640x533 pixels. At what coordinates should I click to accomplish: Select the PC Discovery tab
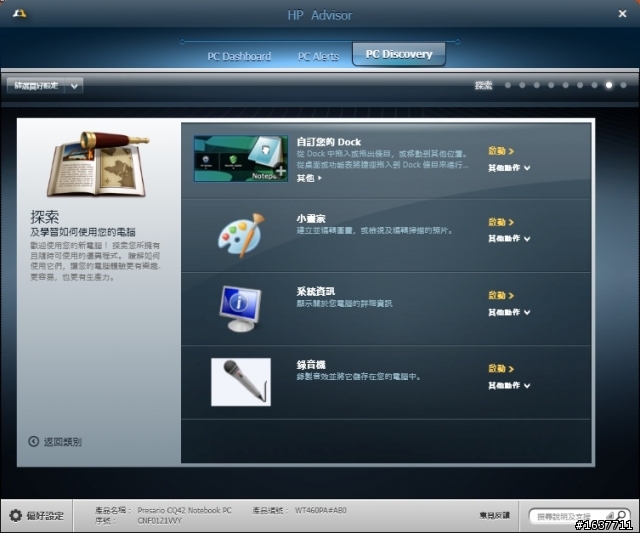click(x=399, y=54)
